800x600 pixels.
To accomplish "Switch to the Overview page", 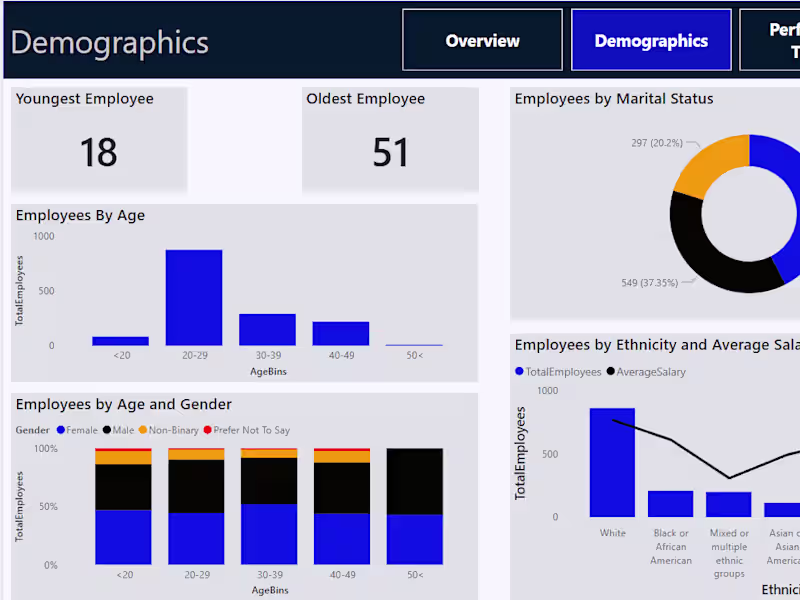I will pos(482,41).
